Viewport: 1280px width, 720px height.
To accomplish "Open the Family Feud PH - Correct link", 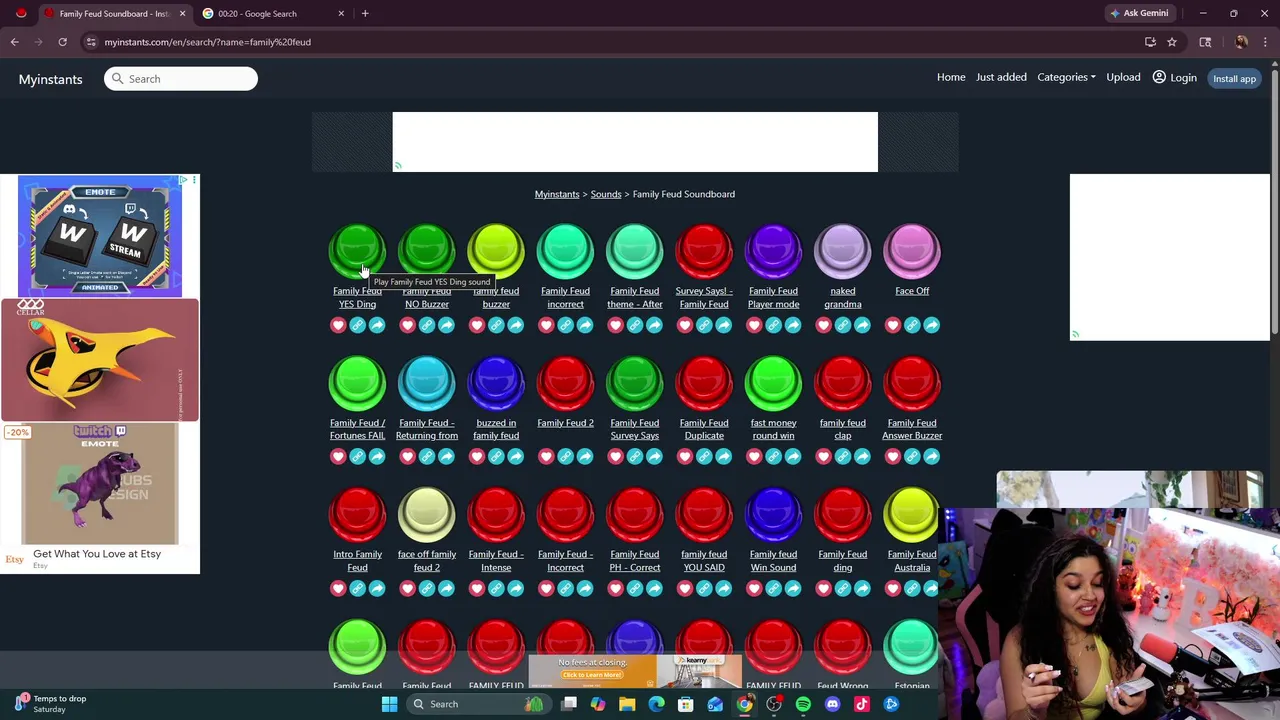I will pos(635,561).
